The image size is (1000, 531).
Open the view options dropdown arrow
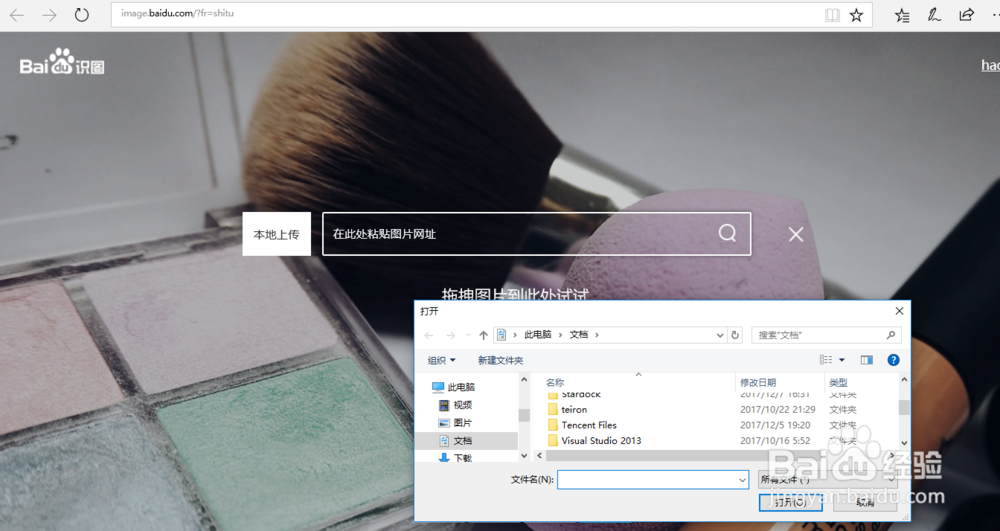coord(842,360)
